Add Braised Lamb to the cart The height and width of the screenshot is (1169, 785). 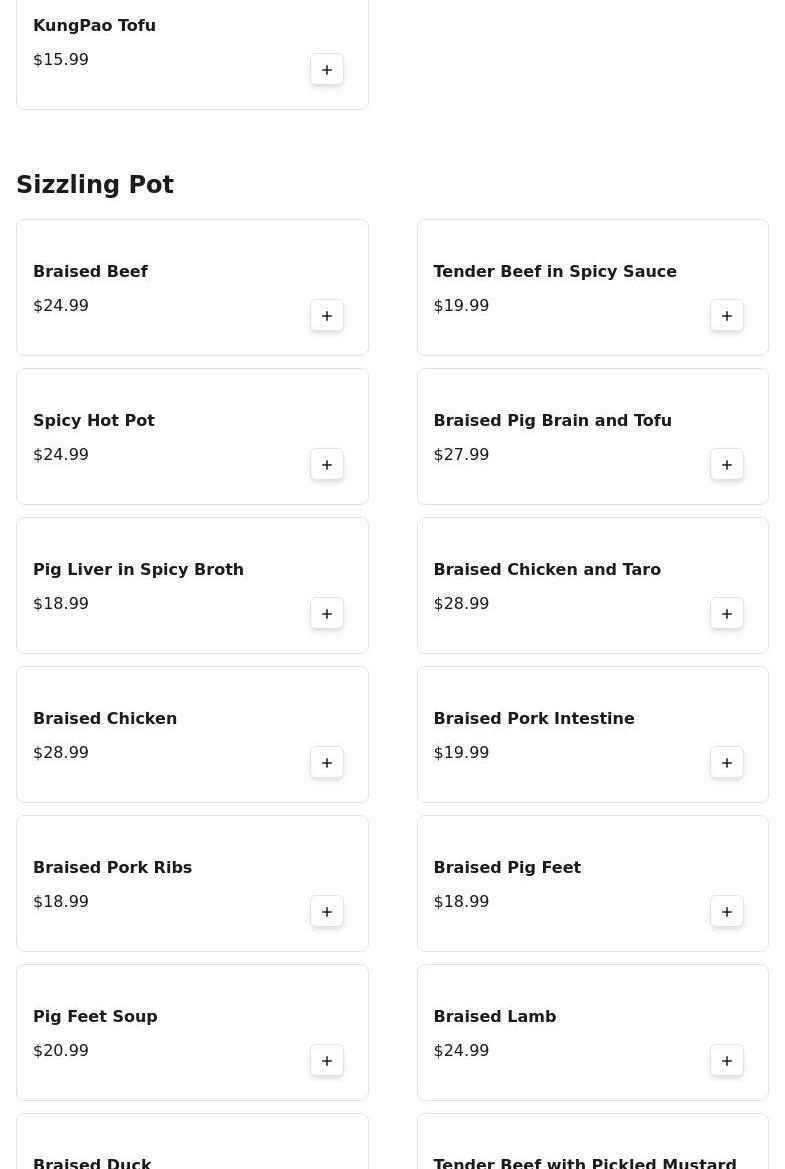[727, 1061]
